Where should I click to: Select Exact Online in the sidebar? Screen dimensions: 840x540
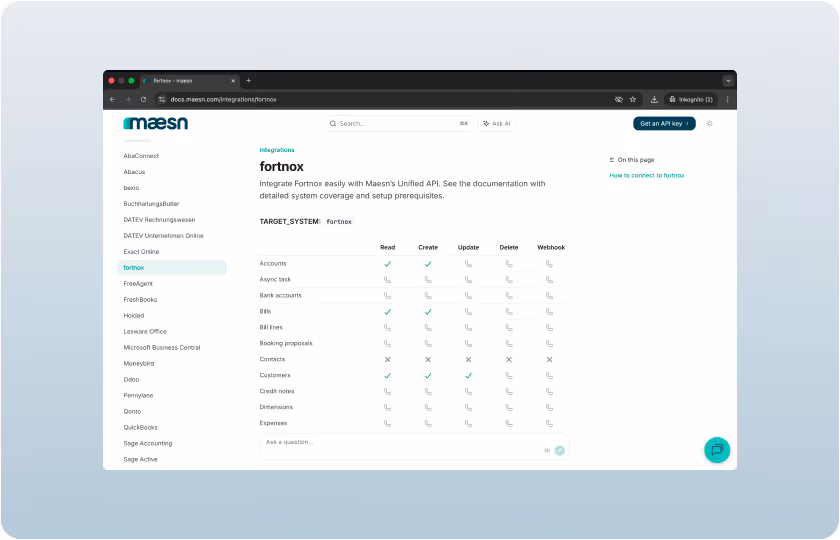click(141, 252)
